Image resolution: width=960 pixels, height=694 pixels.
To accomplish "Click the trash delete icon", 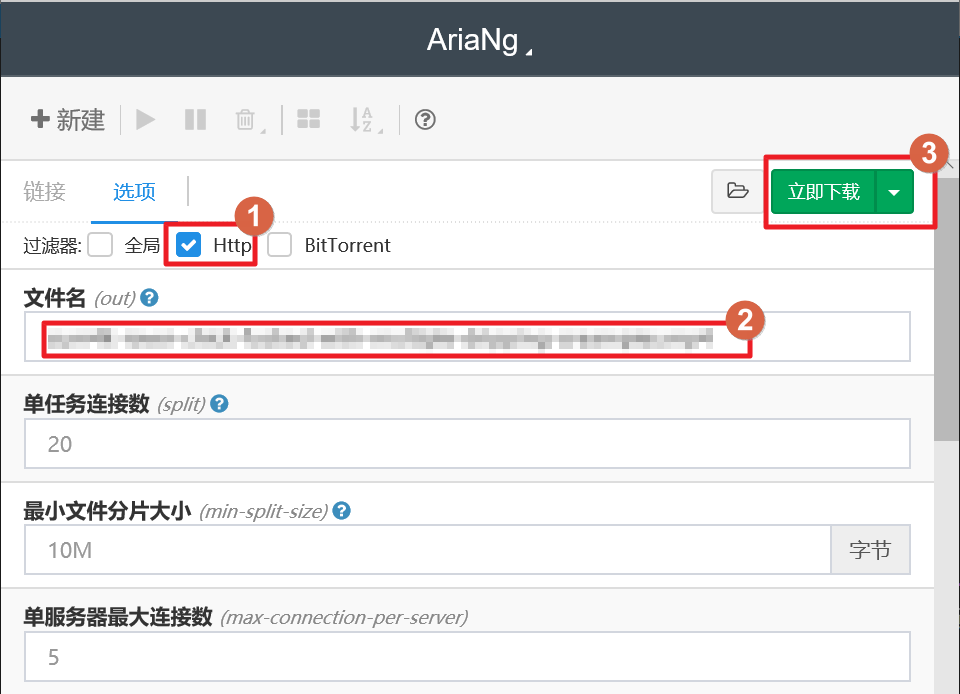I will 246,120.
